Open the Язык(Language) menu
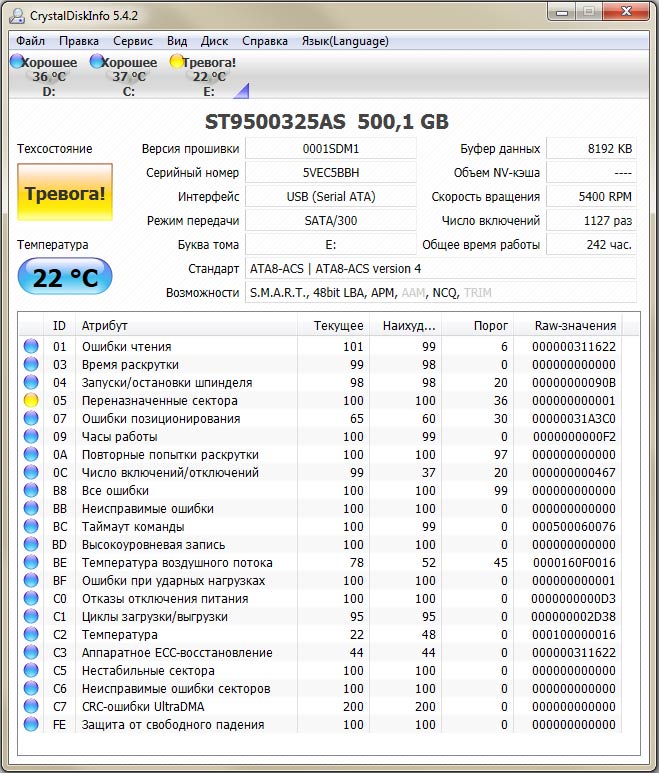659x773 pixels. (x=345, y=41)
